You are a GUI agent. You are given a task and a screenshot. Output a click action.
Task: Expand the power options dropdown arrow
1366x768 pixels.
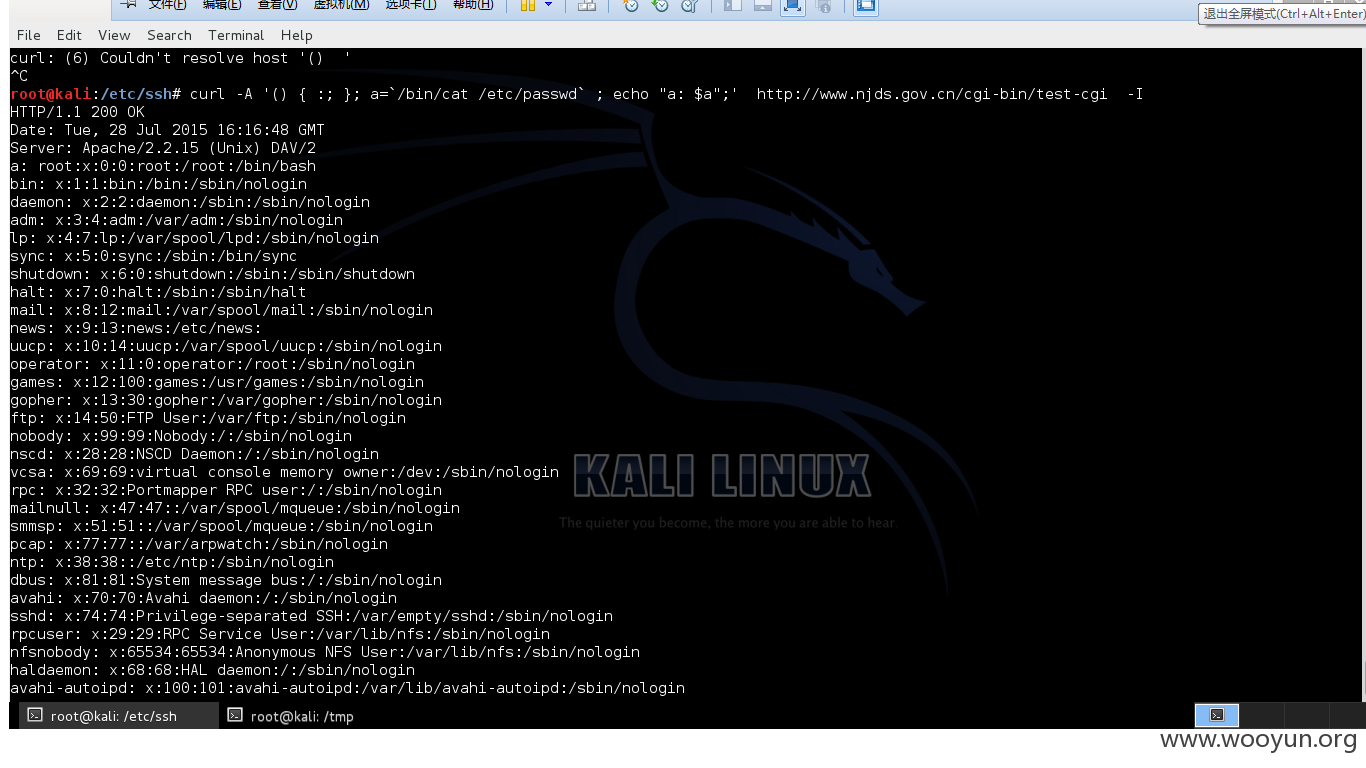click(x=548, y=5)
